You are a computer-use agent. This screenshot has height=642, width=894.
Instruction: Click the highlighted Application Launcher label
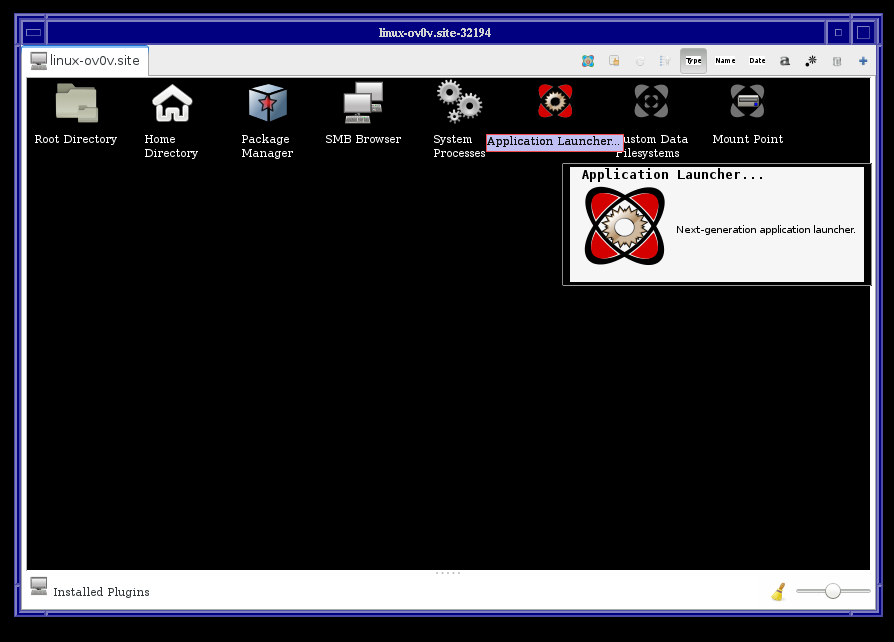(x=554, y=141)
